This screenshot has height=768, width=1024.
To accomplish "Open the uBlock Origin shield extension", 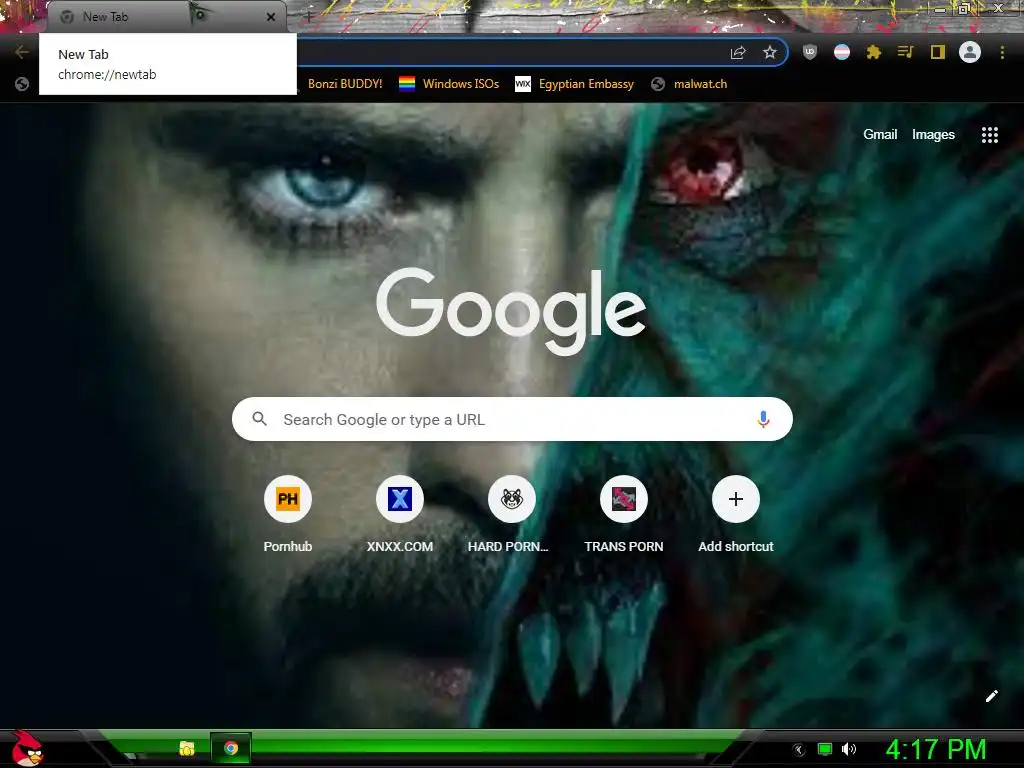I will coord(810,52).
